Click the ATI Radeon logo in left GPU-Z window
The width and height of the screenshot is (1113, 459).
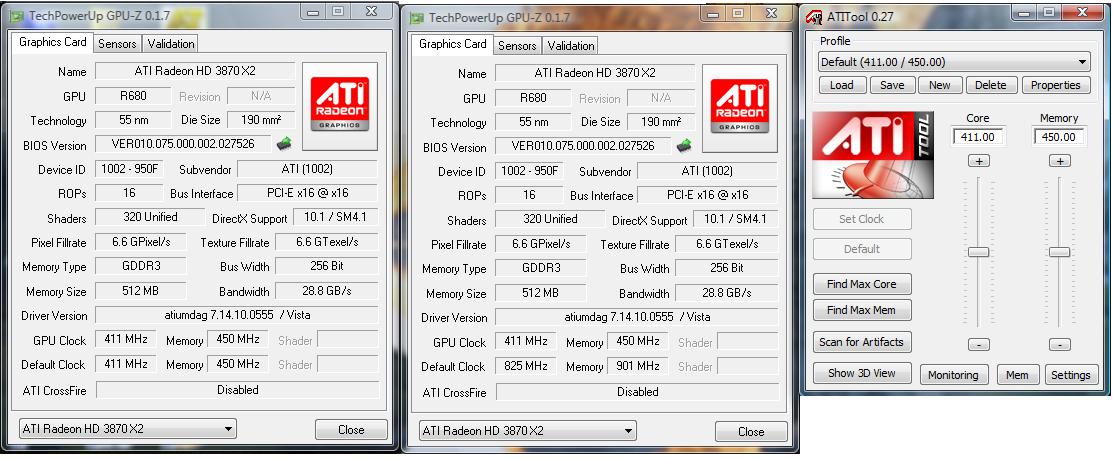339,106
